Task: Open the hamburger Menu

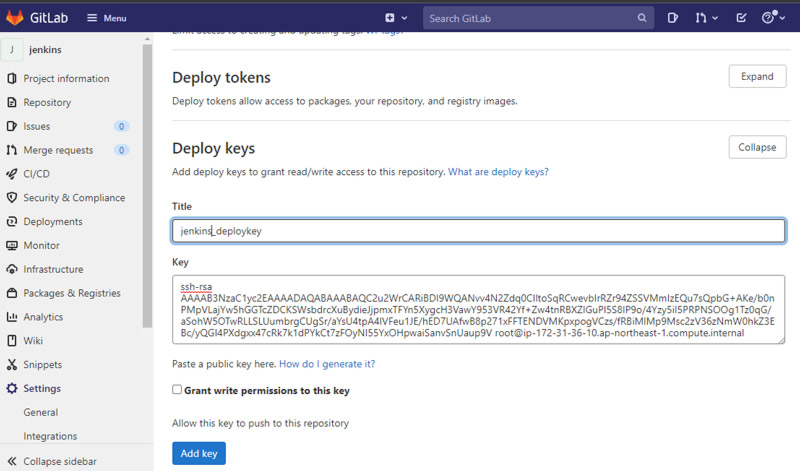Action: coord(106,18)
